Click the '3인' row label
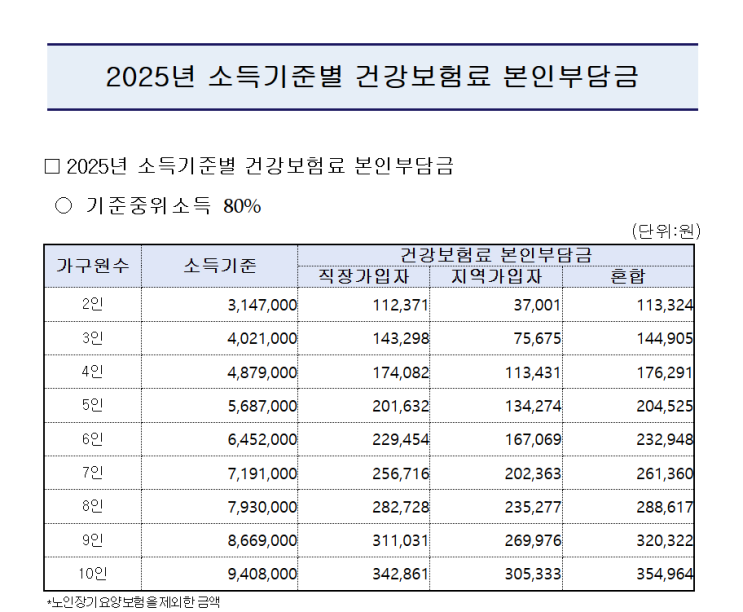Screen dimensions: 743x612 (93, 338)
